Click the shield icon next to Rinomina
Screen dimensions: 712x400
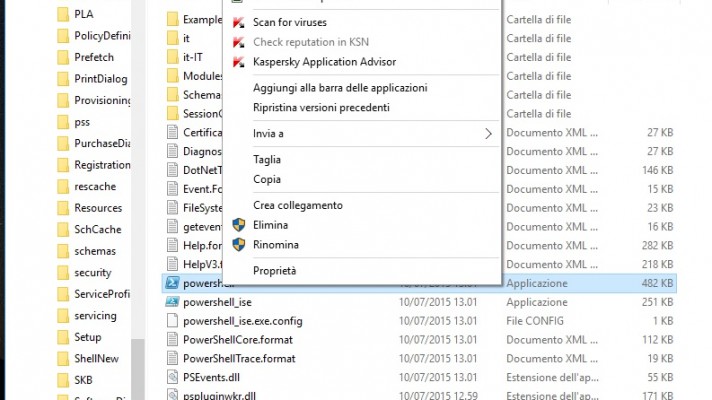pos(238,245)
